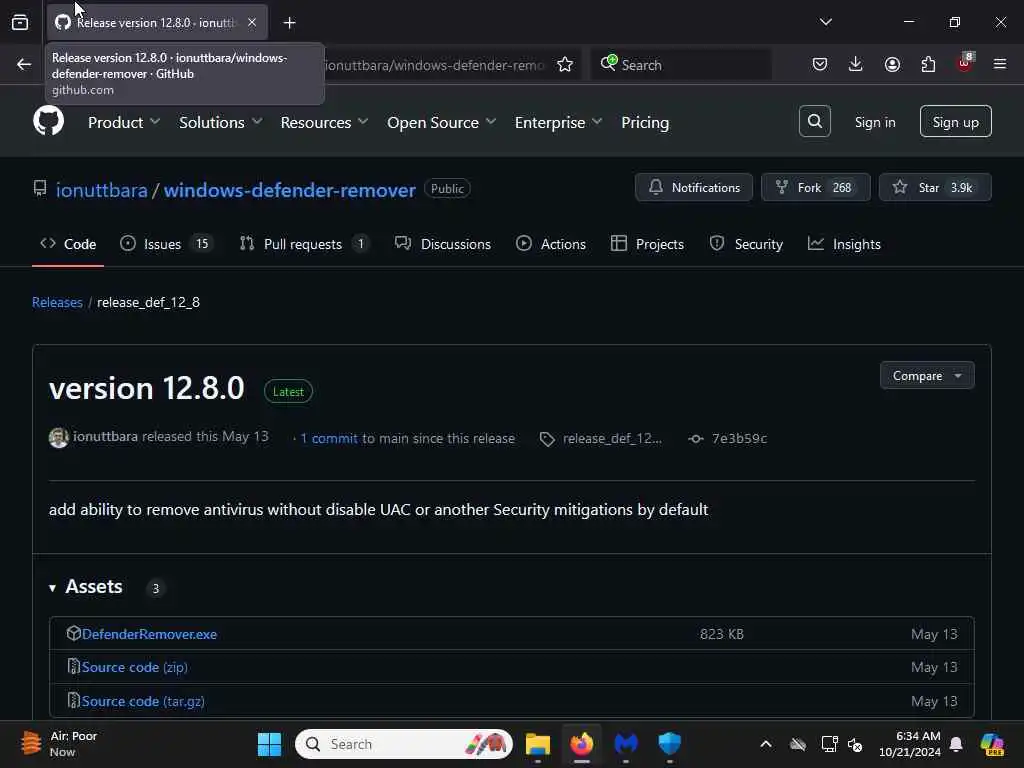Open the Pocket save icon

pos(820,64)
